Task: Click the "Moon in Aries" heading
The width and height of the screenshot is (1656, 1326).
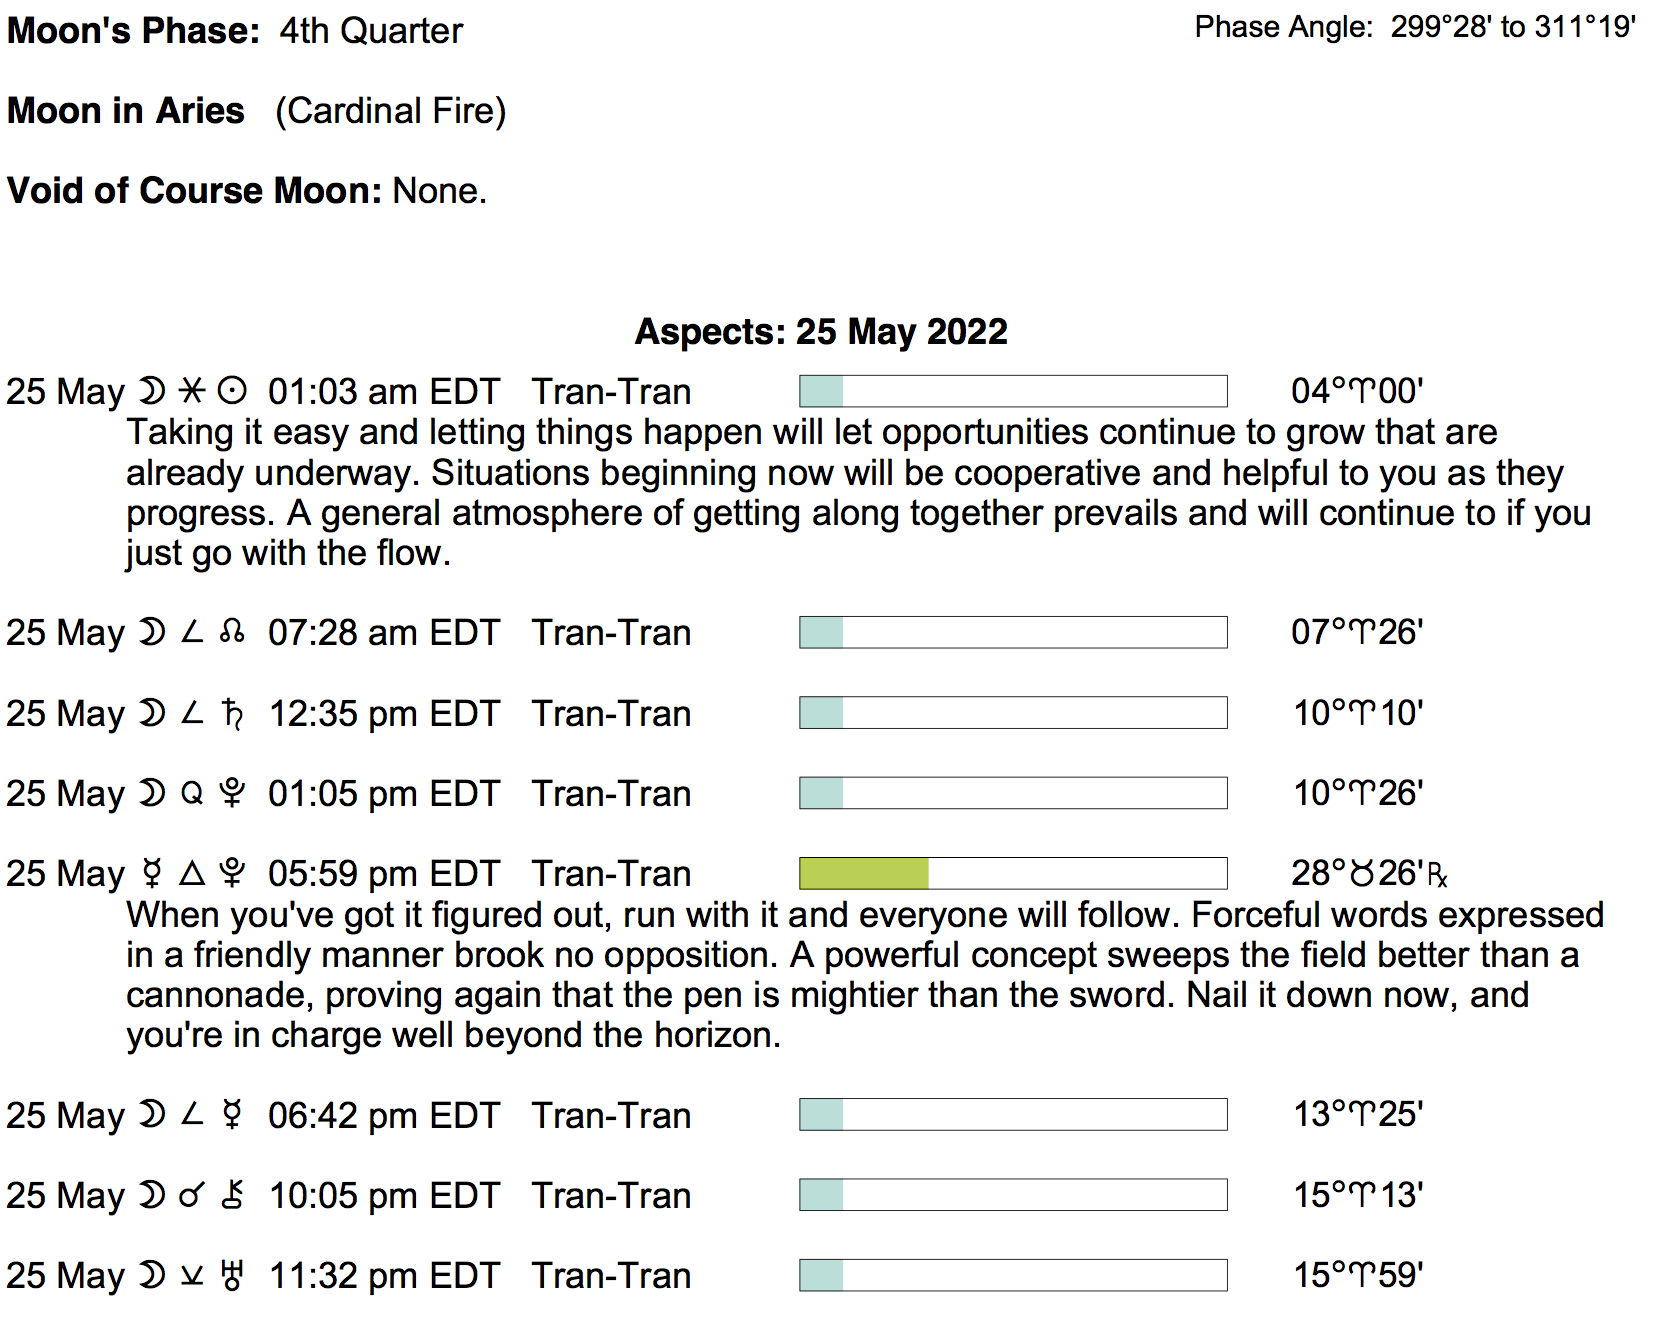Action: [x=126, y=110]
